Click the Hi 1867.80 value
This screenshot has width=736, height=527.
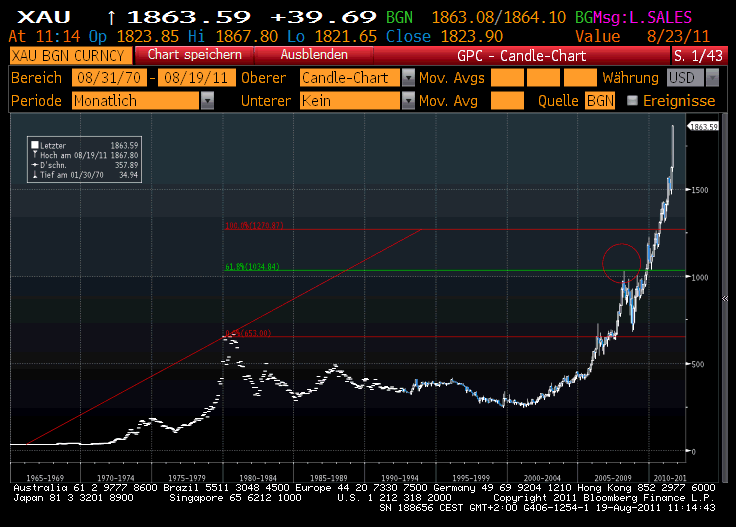pyautogui.click(x=233, y=37)
